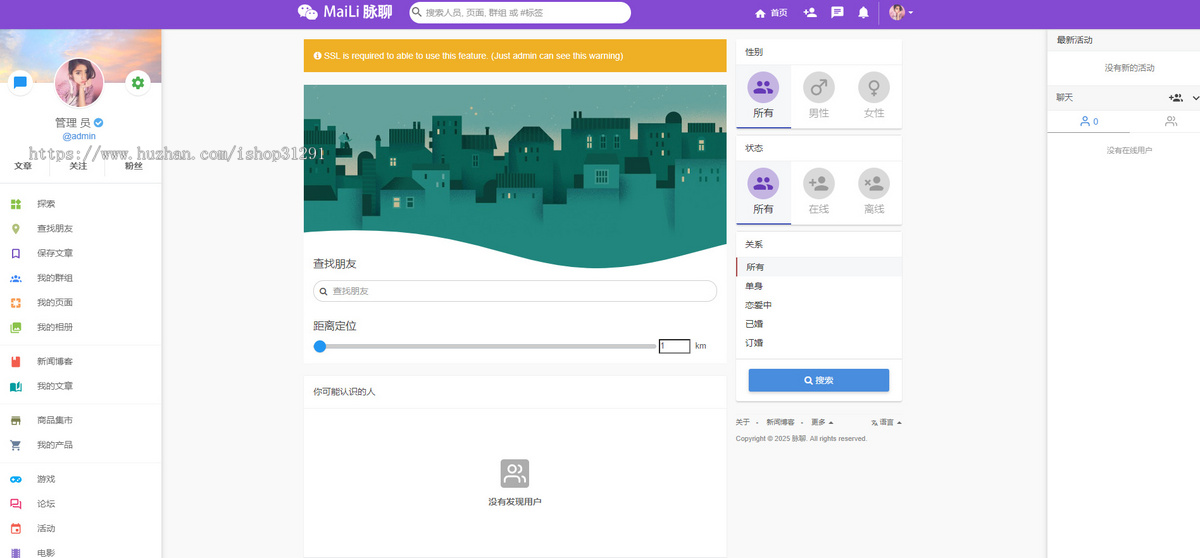Viewport: 1200px width, 558px height.
Task: Click the 没有发现用户 message
Action: 514,501
